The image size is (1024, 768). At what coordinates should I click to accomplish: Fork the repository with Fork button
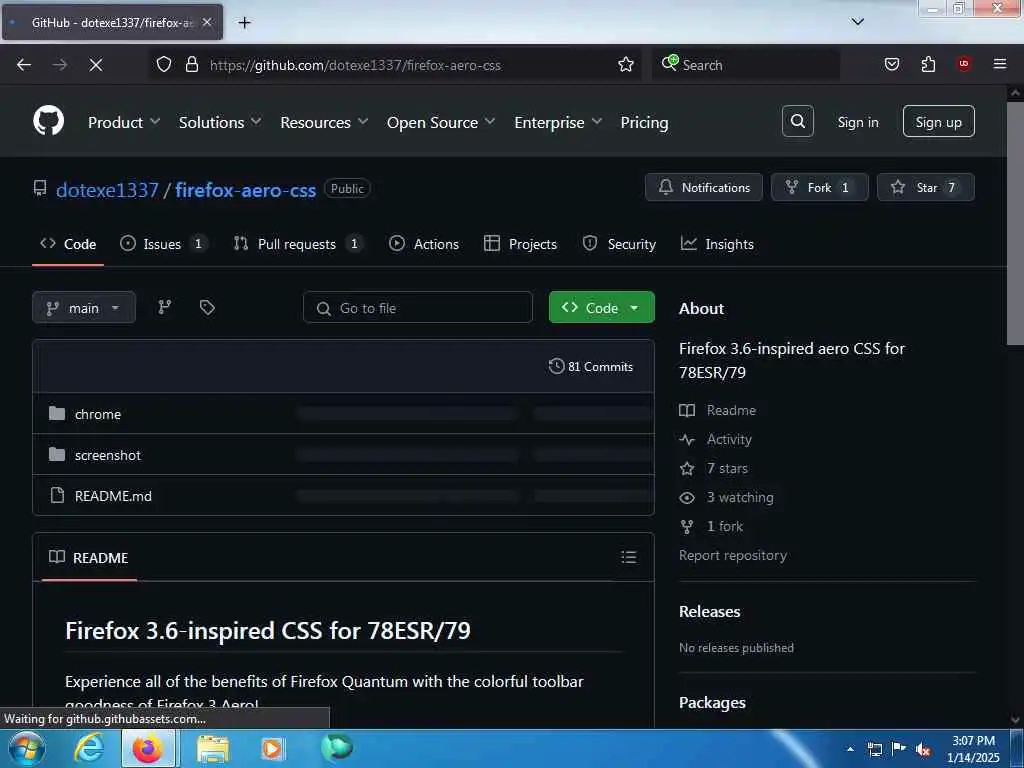pos(820,187)
